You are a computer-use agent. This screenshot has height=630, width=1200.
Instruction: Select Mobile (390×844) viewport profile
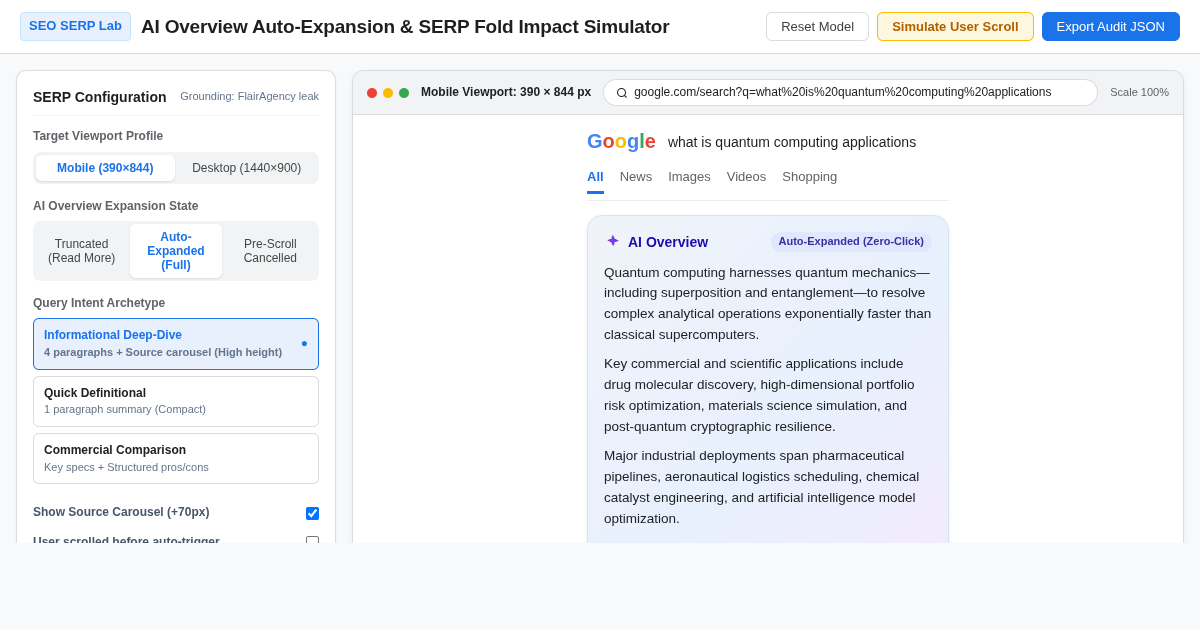[105, 168]
